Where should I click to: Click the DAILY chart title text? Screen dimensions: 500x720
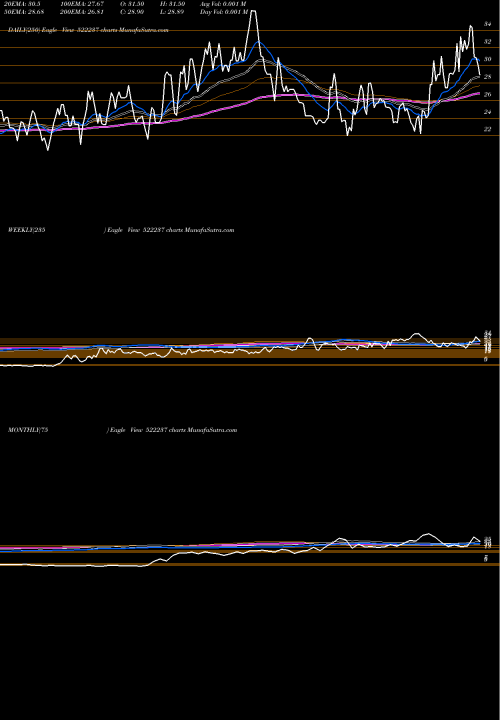[88, 30]
